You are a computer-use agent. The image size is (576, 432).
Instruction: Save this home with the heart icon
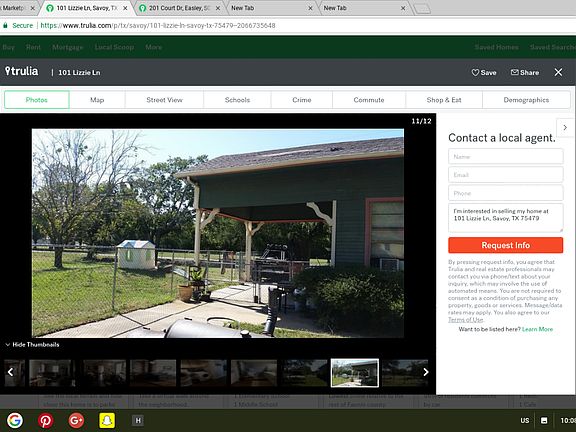point(483,72)
